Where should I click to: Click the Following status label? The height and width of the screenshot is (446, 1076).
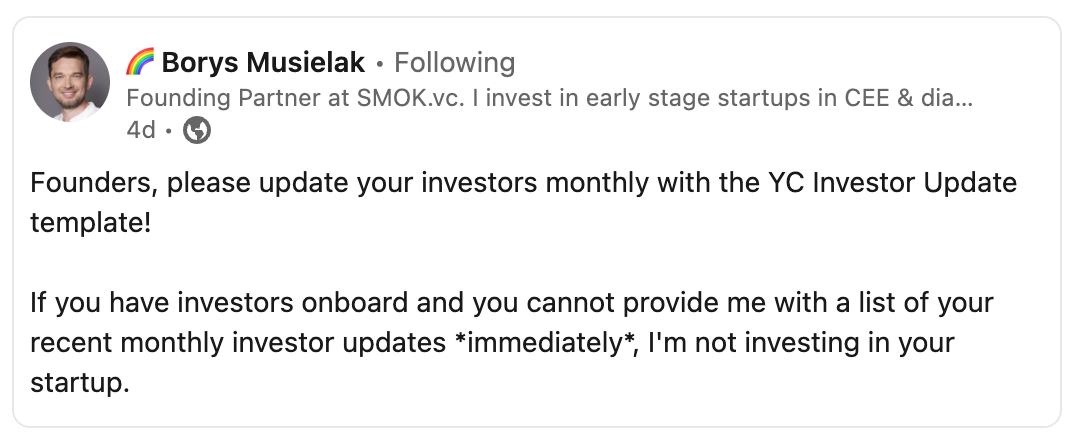point(454,62)
